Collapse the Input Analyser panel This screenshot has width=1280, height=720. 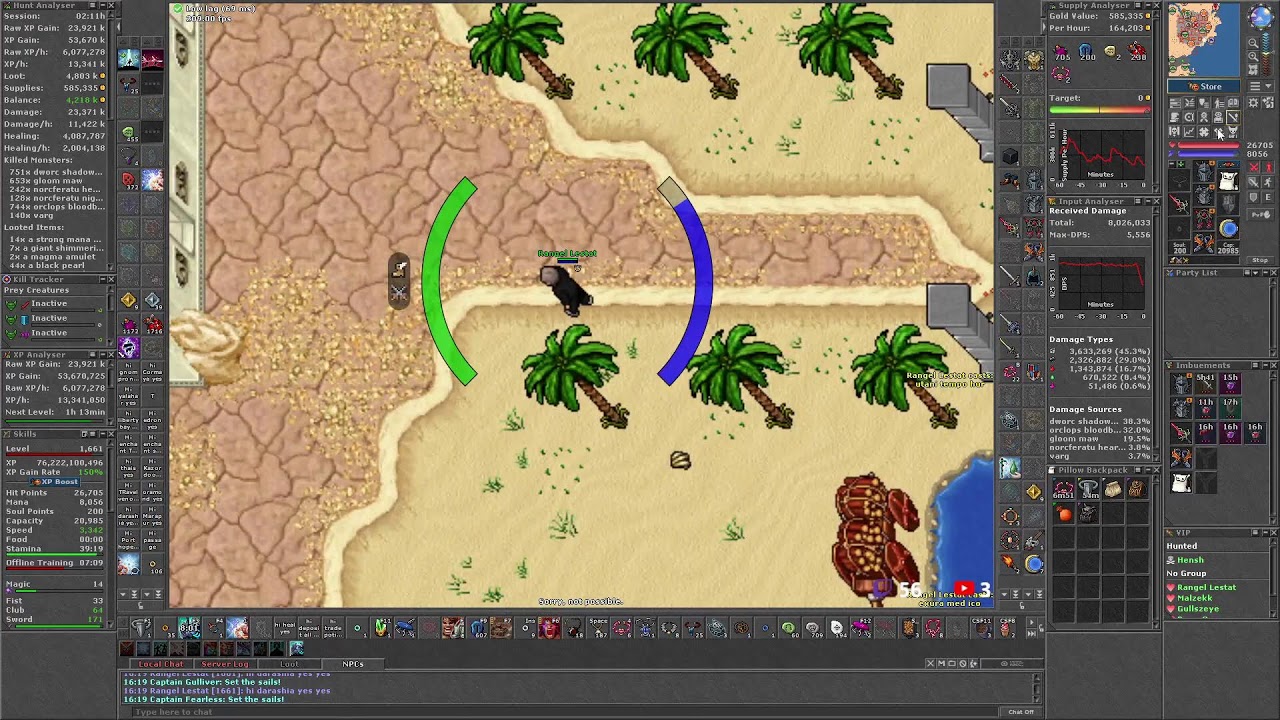(x=1146, y=201)
